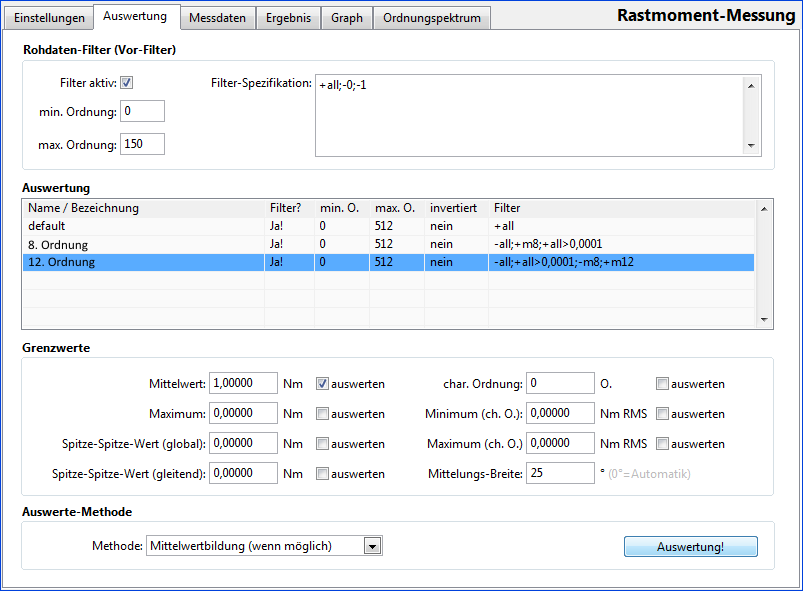This screenshot has height=591, width=803.
Task: Click the Spitze-Spitze-Wert (global) value field
Action: click(243, 443)
